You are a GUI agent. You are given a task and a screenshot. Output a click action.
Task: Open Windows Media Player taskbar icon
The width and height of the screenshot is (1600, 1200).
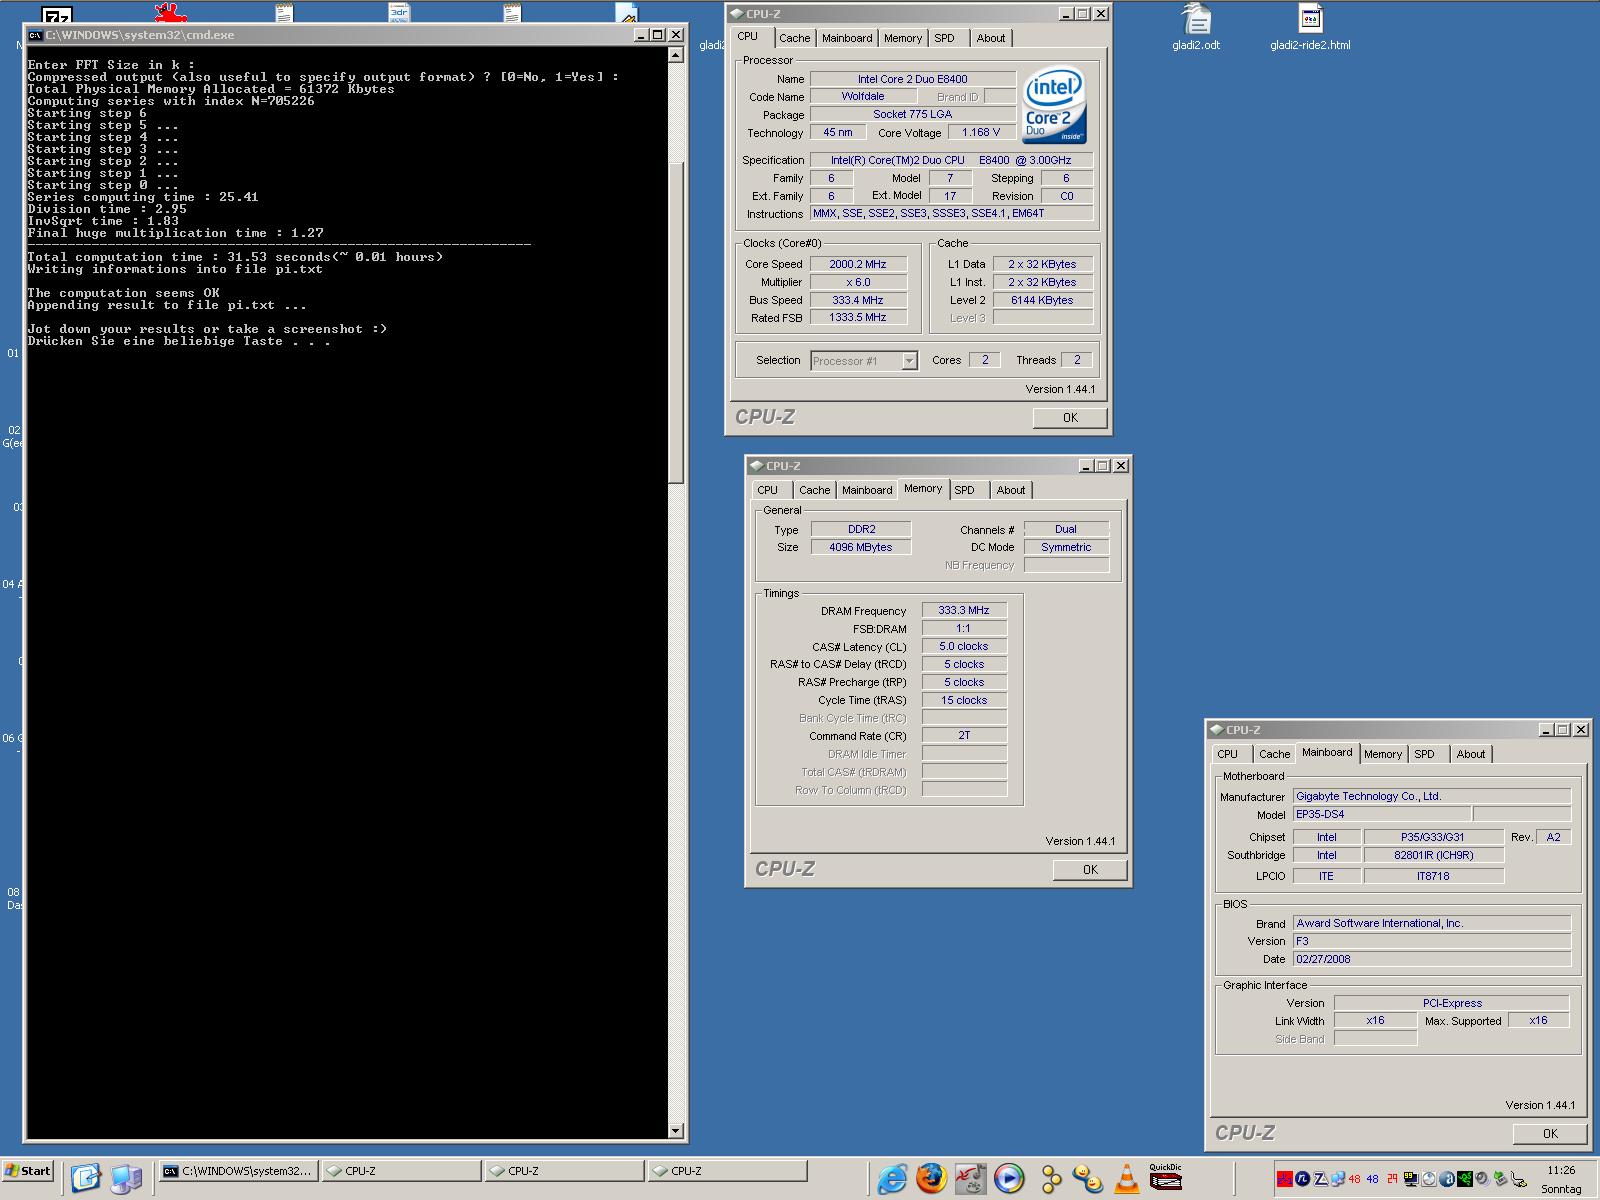1009,1179
